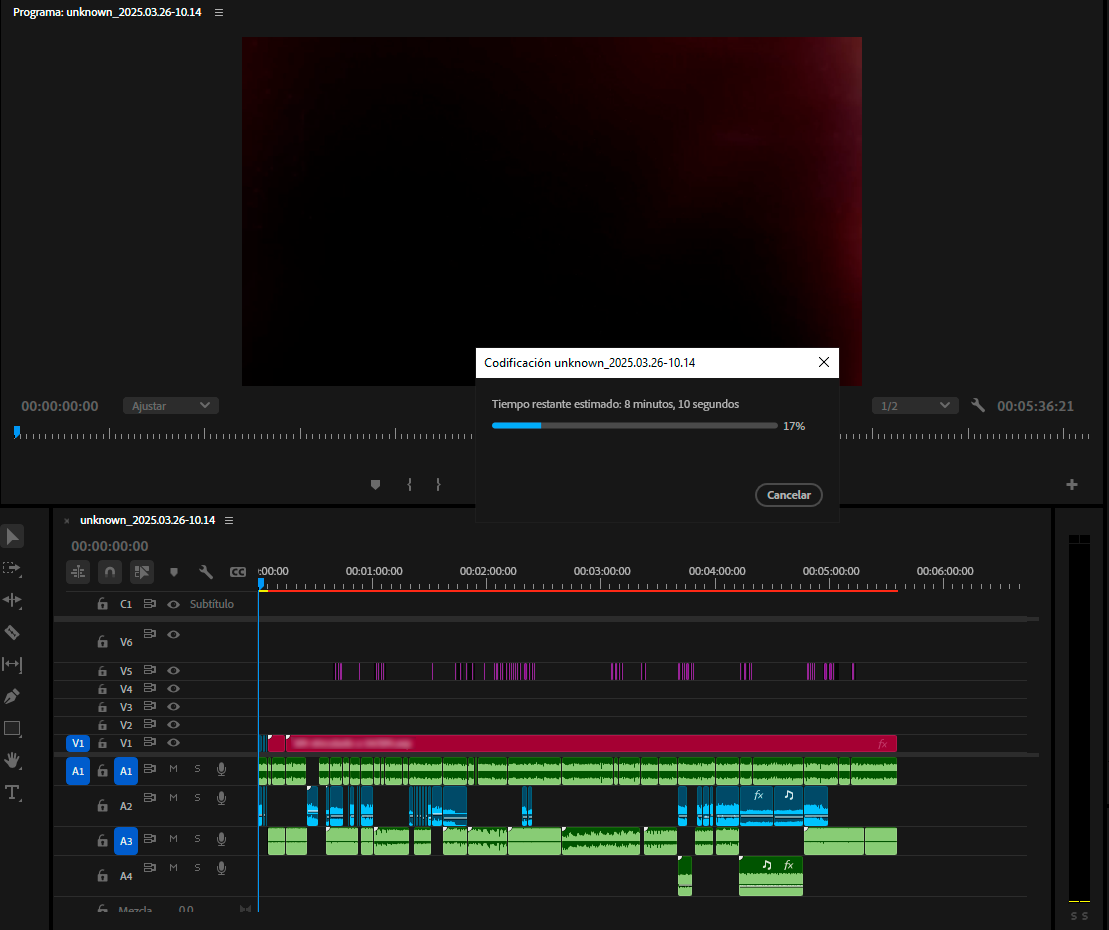This screenshot has height=930, width=1109.
Task: Hide the C1 Subtítulo track
Action: pos(173,604)
